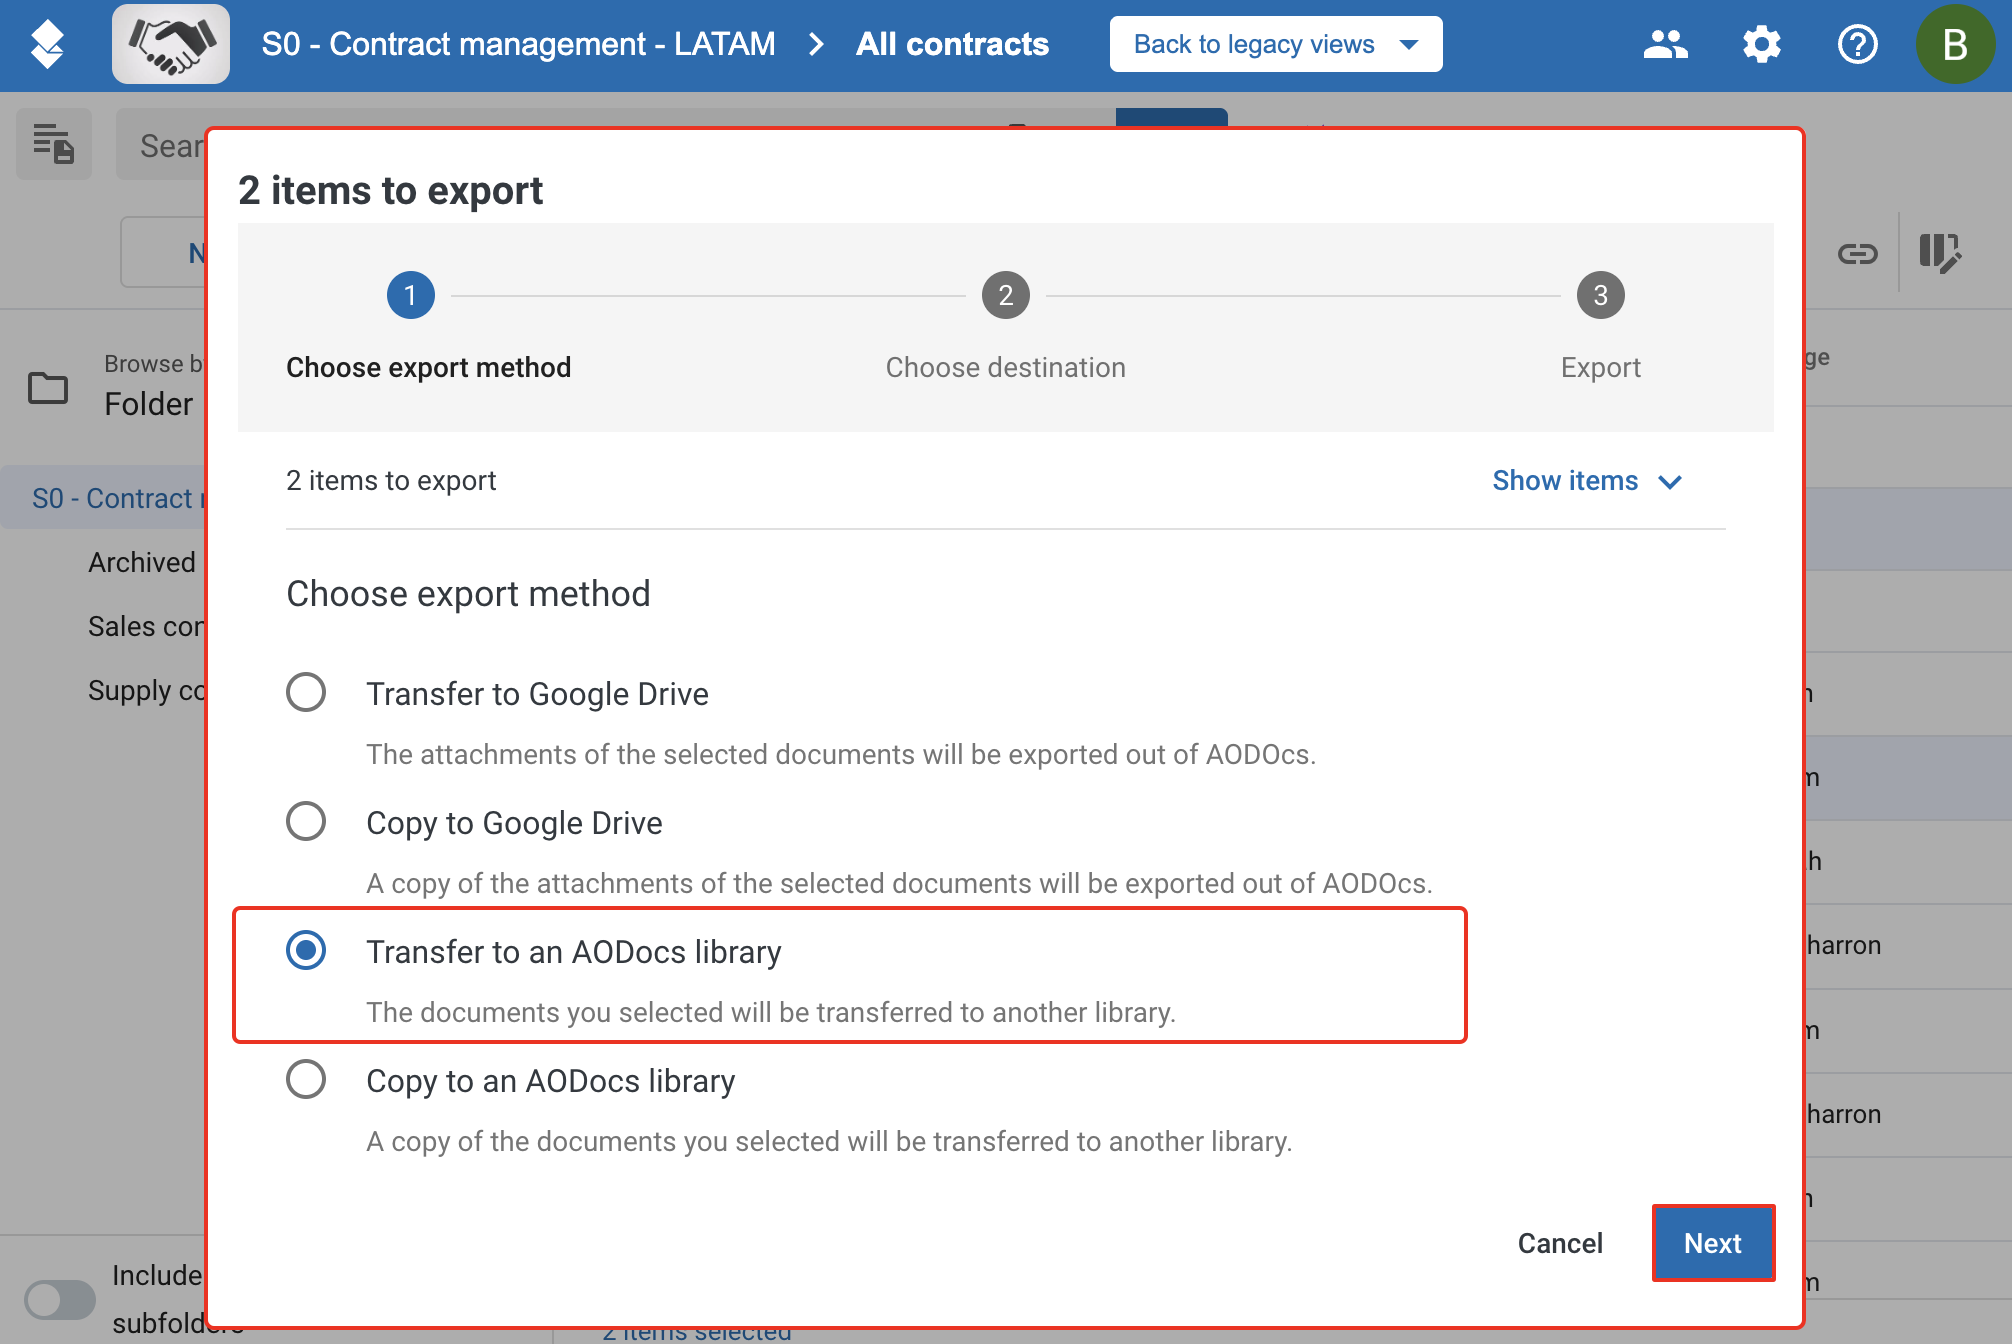Image resolution: width=2012 pixels, height=1344 pixels.
Task: Click S0 - Contract management - LATAM breadcrumb
Action: coord(518,44)
